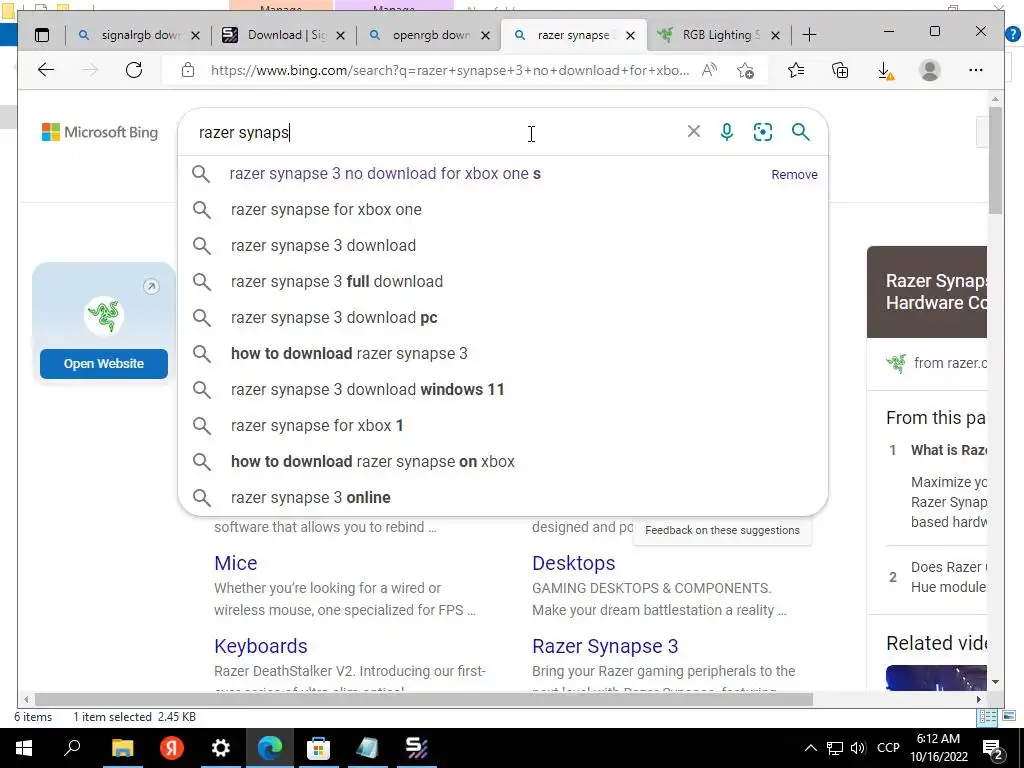The width and height of the screenshot is (1024, 768).
Task: Open the Favorites list
Action: (x=795, y=70)
